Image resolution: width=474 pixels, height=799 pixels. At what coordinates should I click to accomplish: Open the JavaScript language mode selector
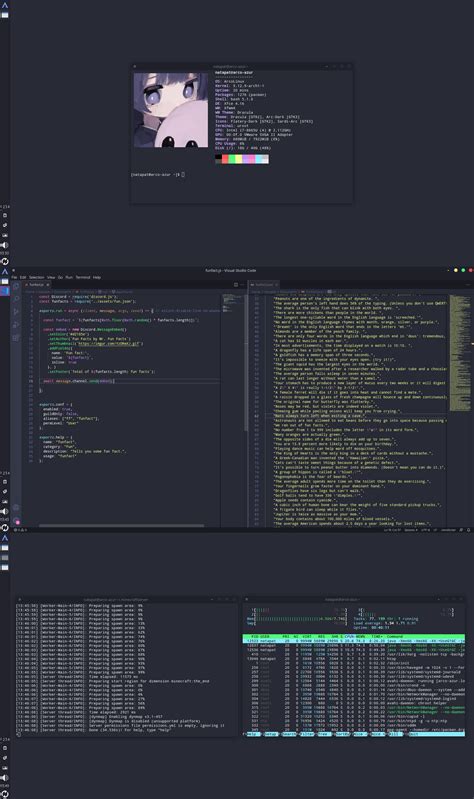tap(449, 530)
